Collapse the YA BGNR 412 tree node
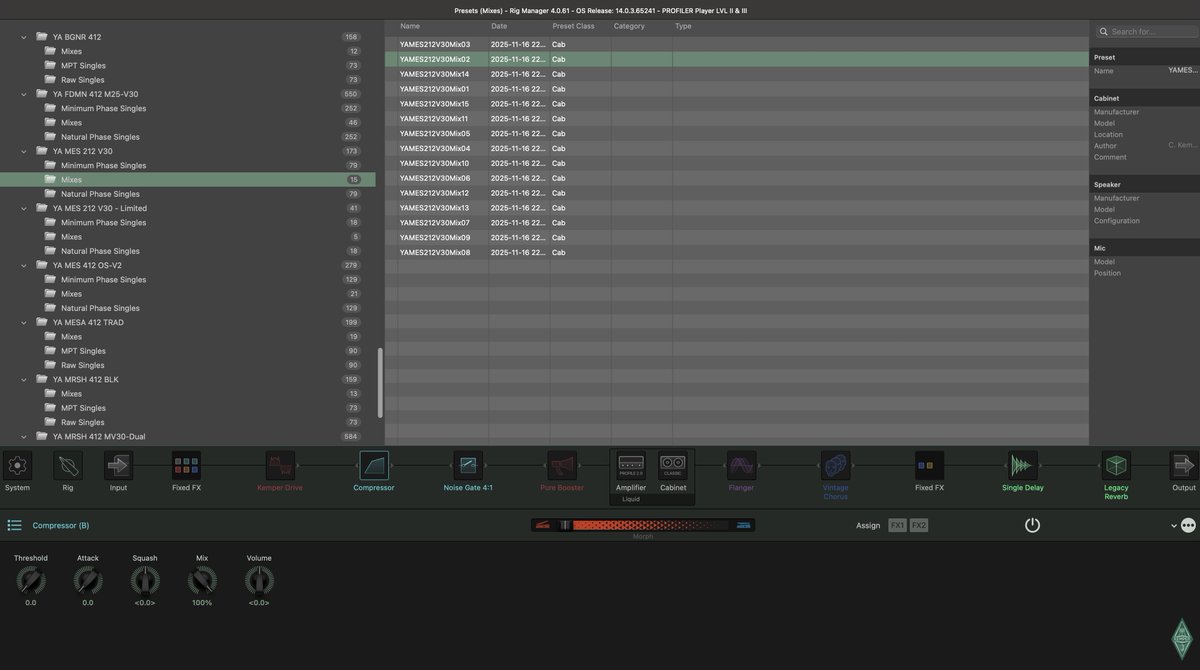The width and height of the screenshot is (1200, 670). [x=24, y=37]
